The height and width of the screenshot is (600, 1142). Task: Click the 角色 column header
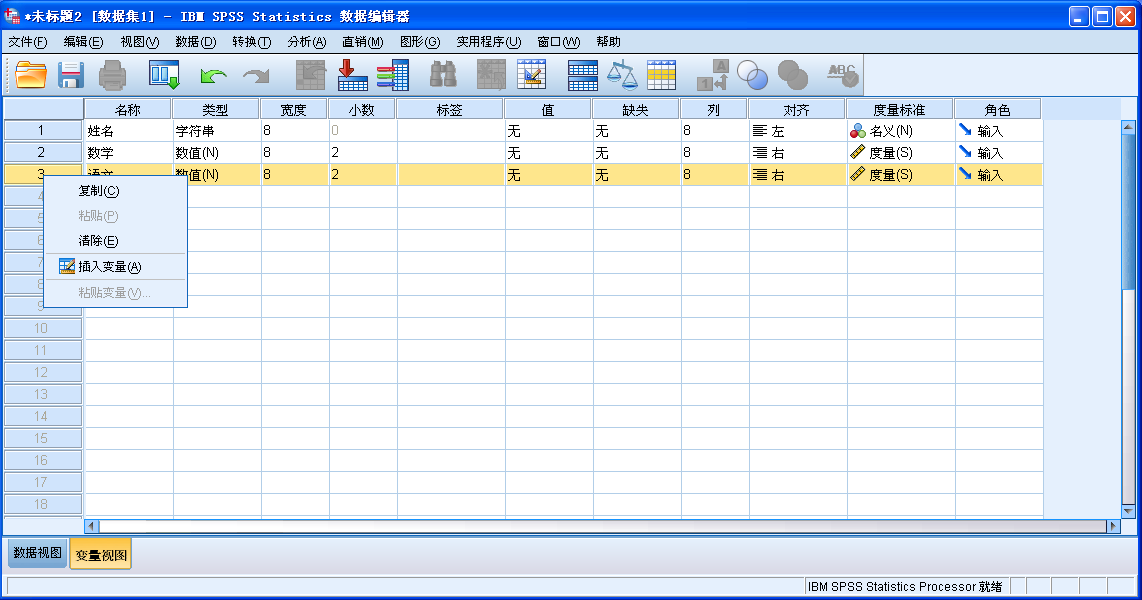pyautogui.click(x=998, y=109)
